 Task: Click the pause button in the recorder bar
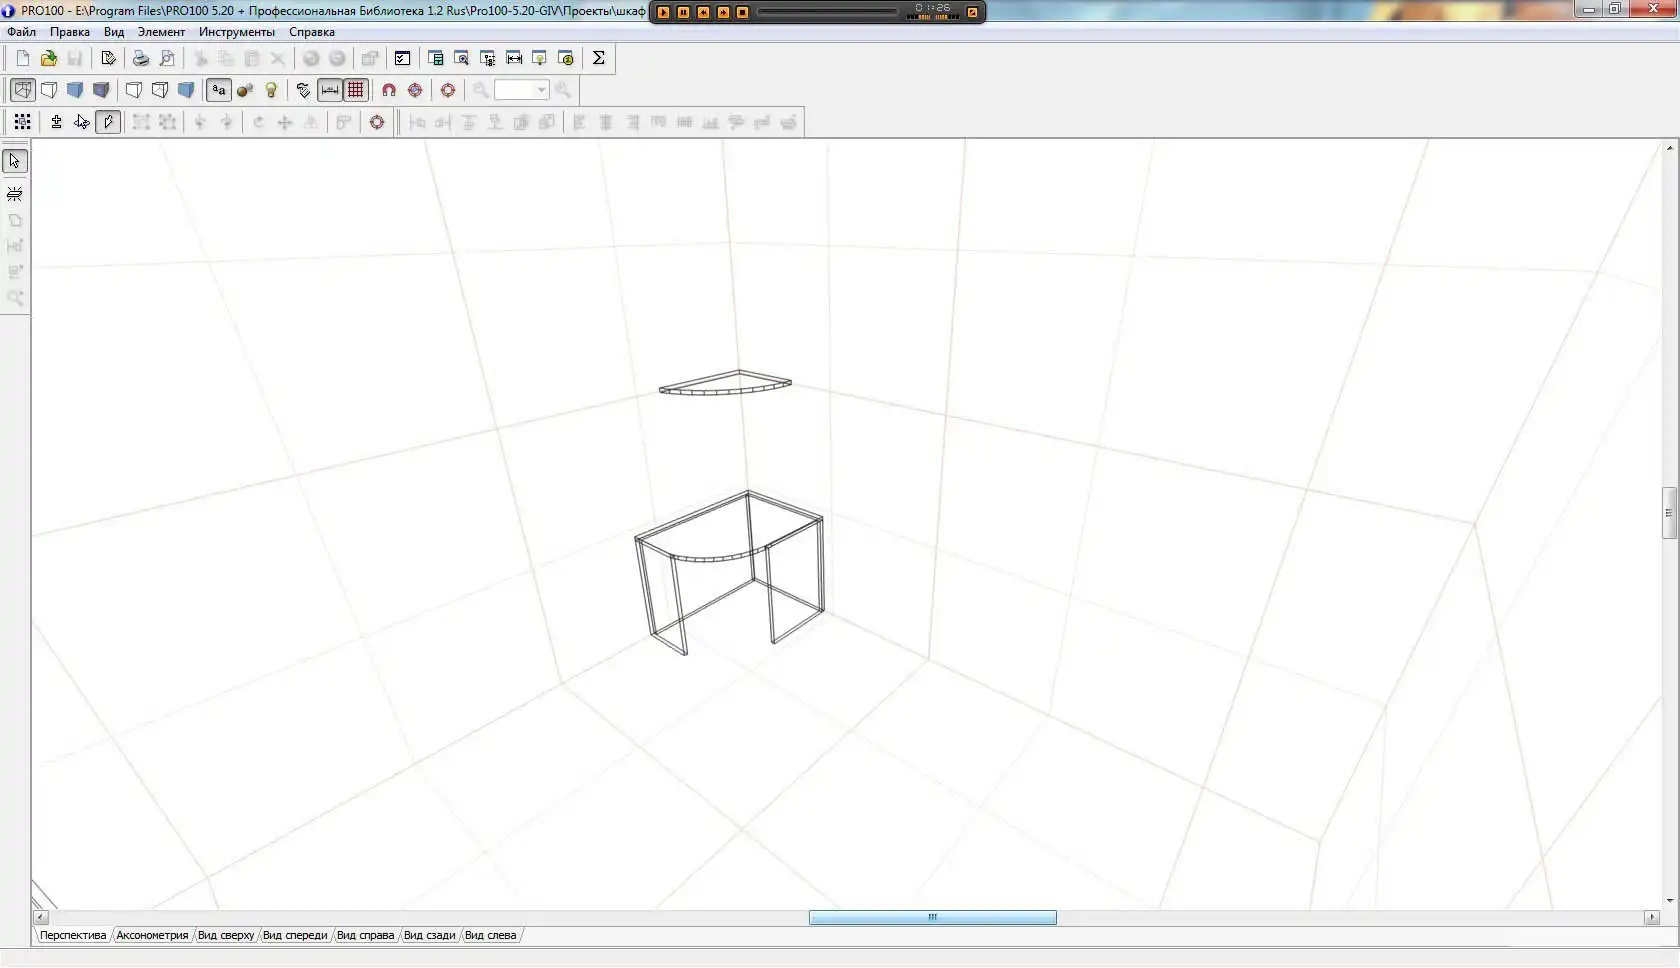683,12
